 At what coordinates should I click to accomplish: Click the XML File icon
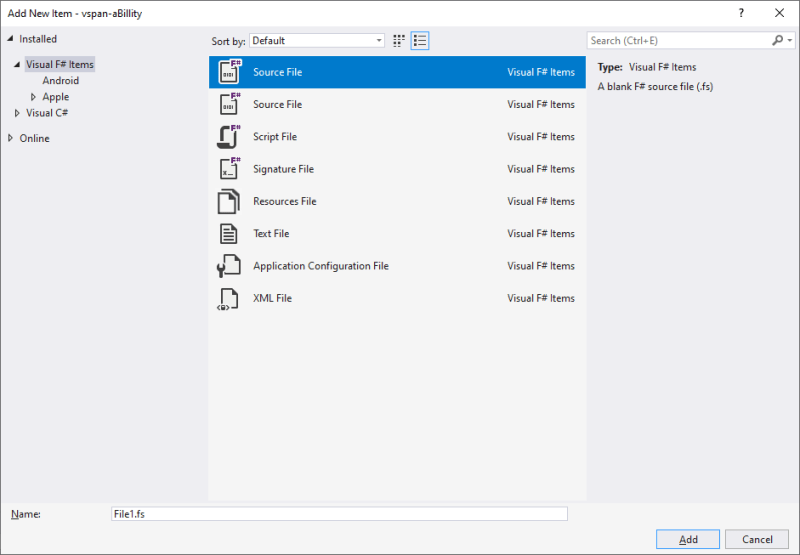[x=228, y=298]
